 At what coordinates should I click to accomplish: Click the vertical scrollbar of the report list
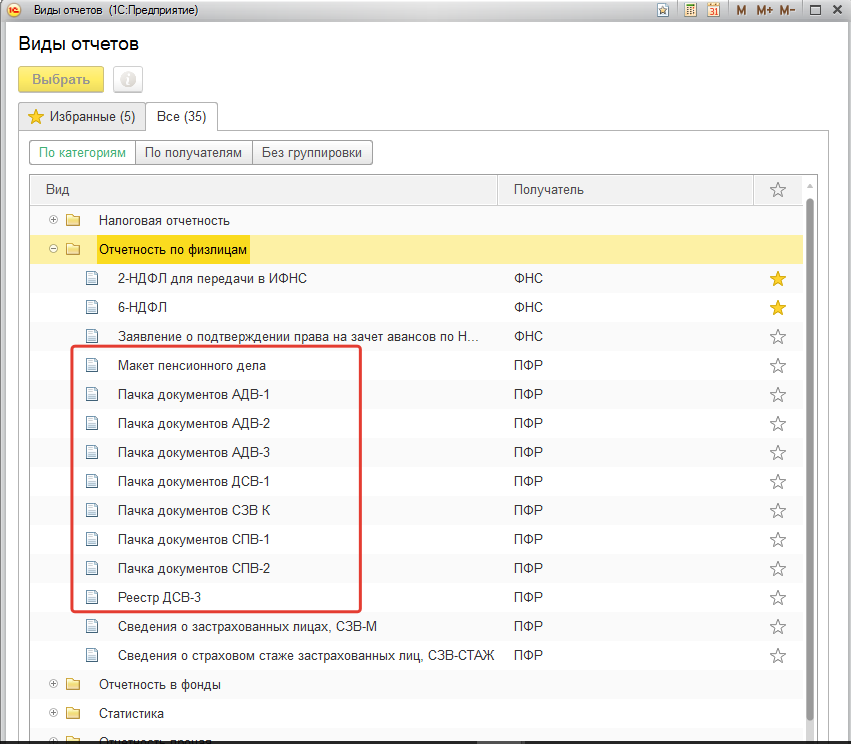click(x=810, y=459)
